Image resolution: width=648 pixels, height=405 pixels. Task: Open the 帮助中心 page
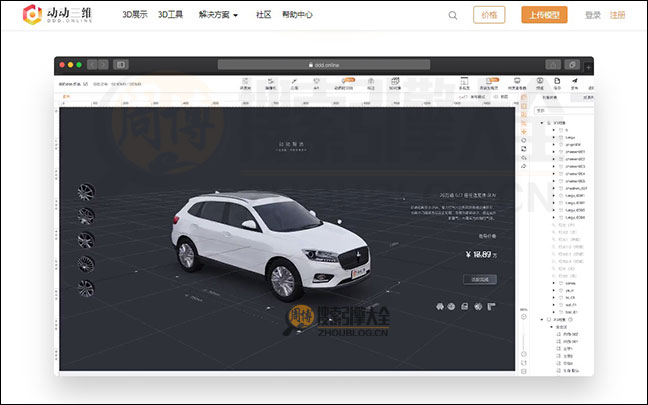click(x=297, y=15)
